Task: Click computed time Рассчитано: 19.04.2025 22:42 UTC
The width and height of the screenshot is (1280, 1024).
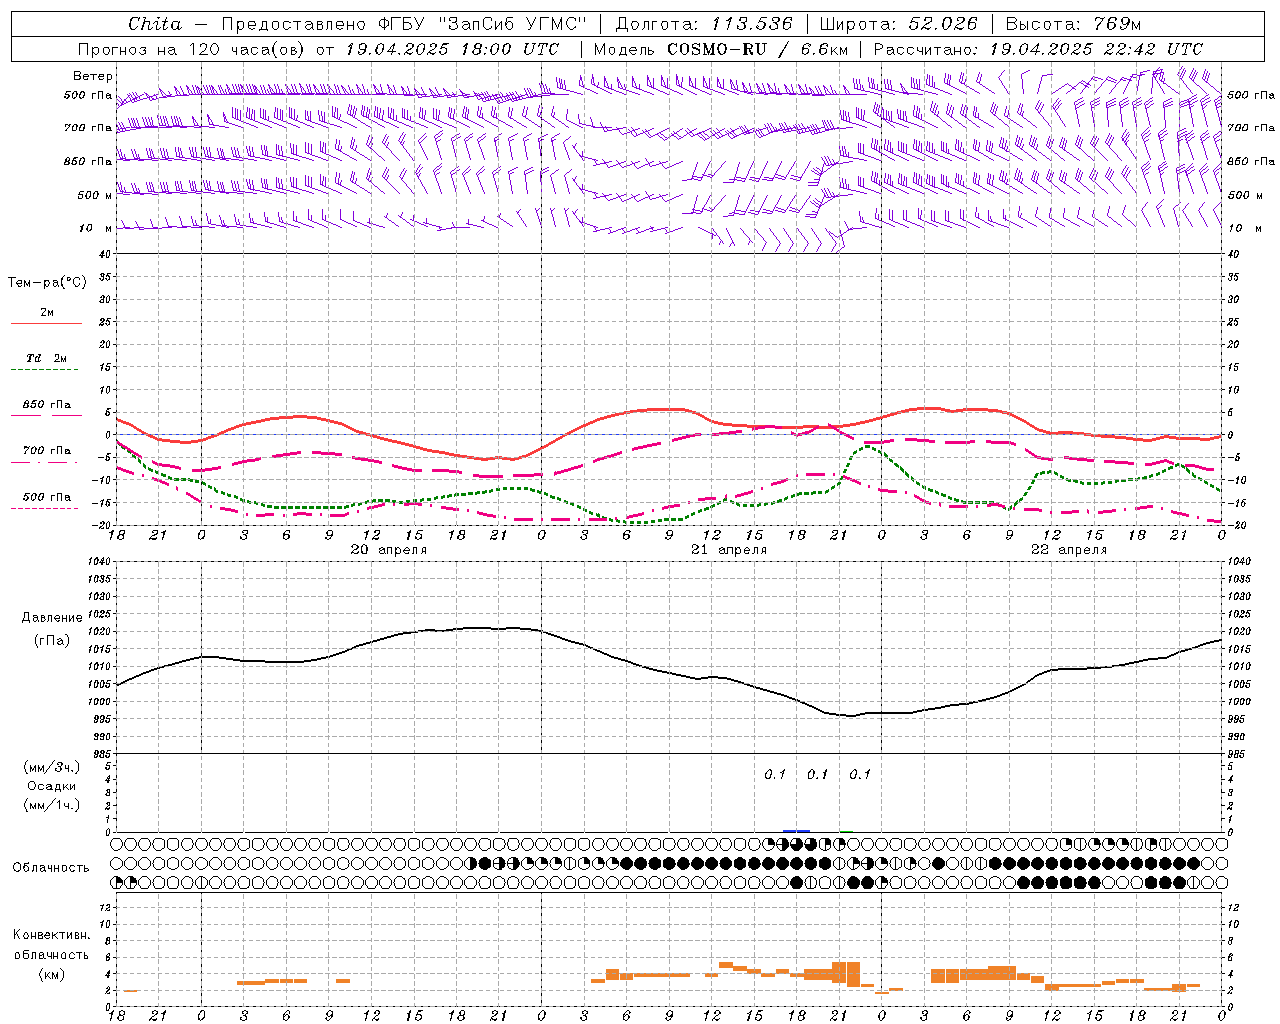Action: pyautogui.click(x=1038, y=49)
